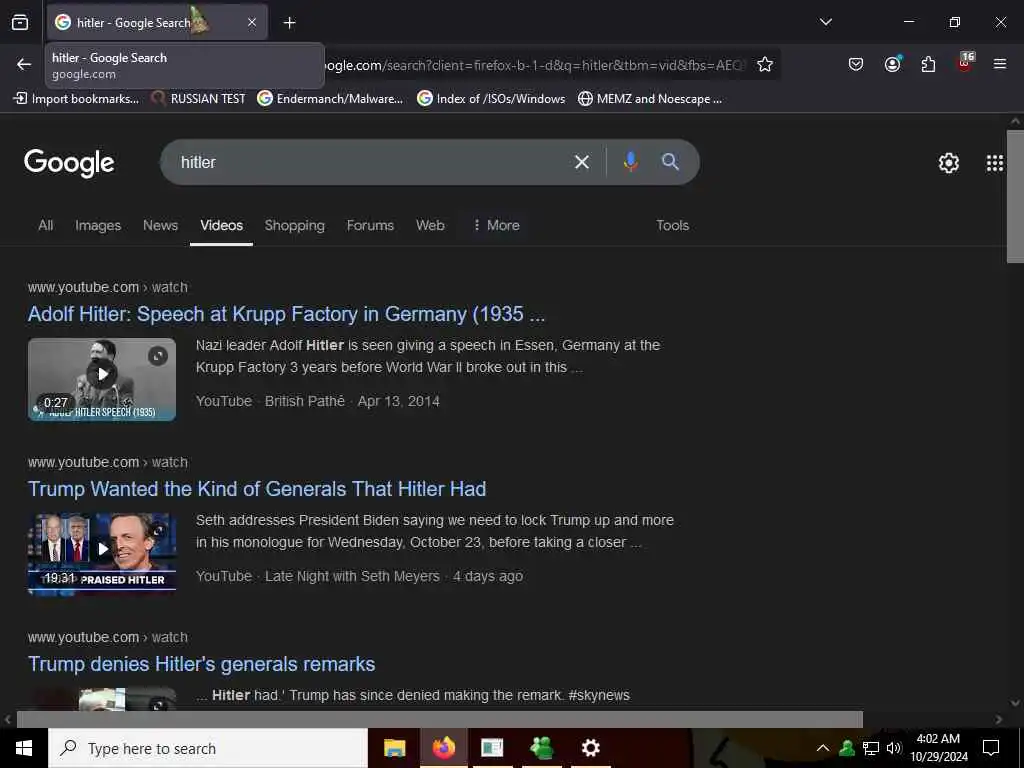
Task: Open the network icon in system tray
Action: [x=871, y=748]
